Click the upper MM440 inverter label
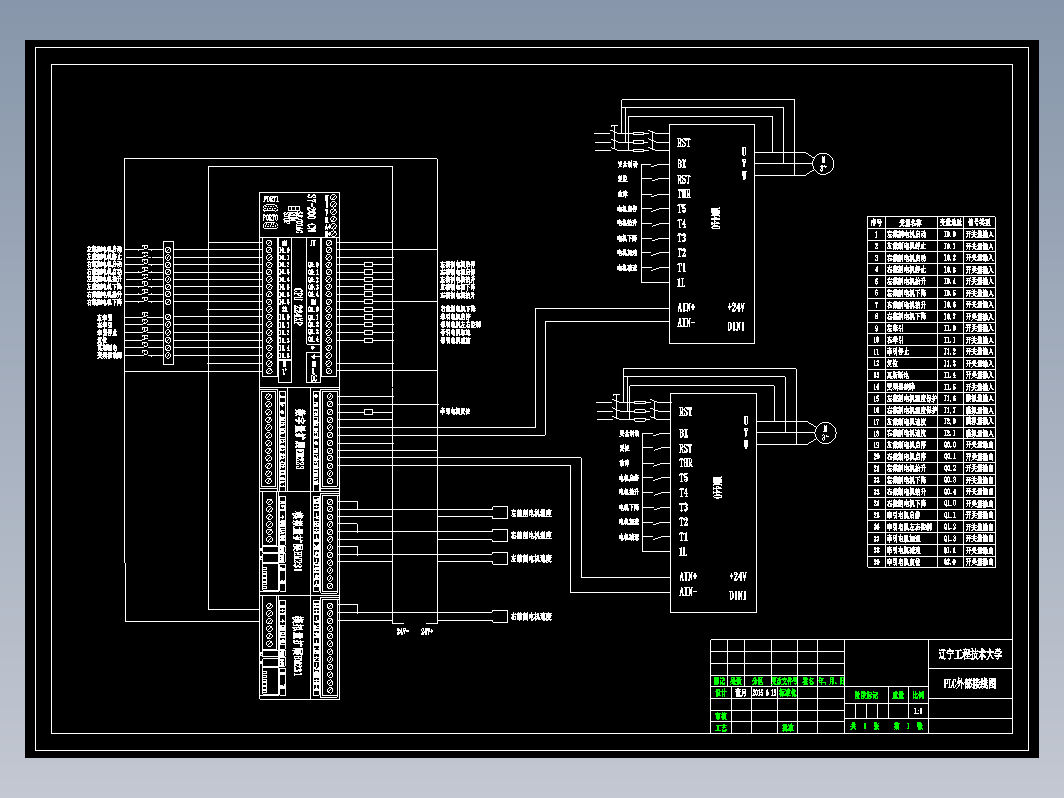 click(x=716, y=218)
